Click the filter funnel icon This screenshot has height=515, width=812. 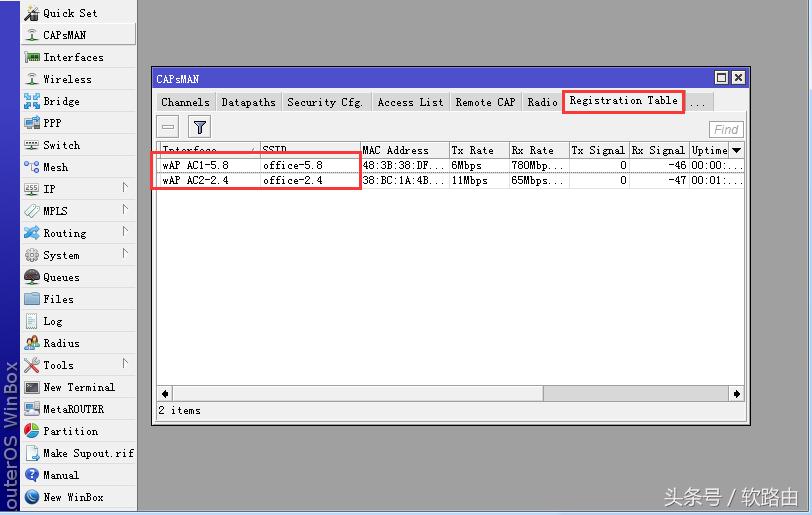[x=200, y=127]
